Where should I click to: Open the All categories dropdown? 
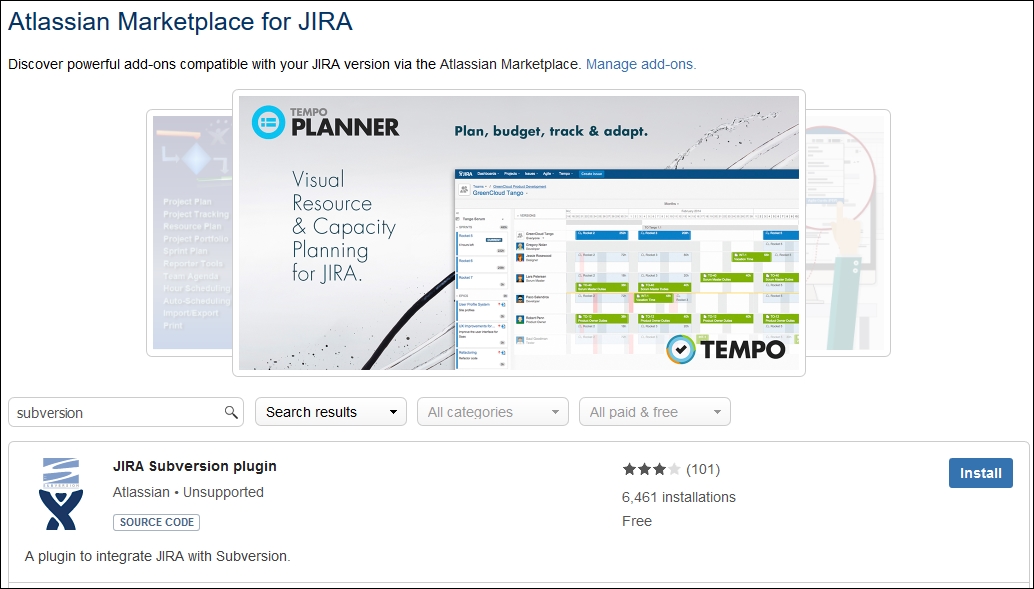point(493,412)
